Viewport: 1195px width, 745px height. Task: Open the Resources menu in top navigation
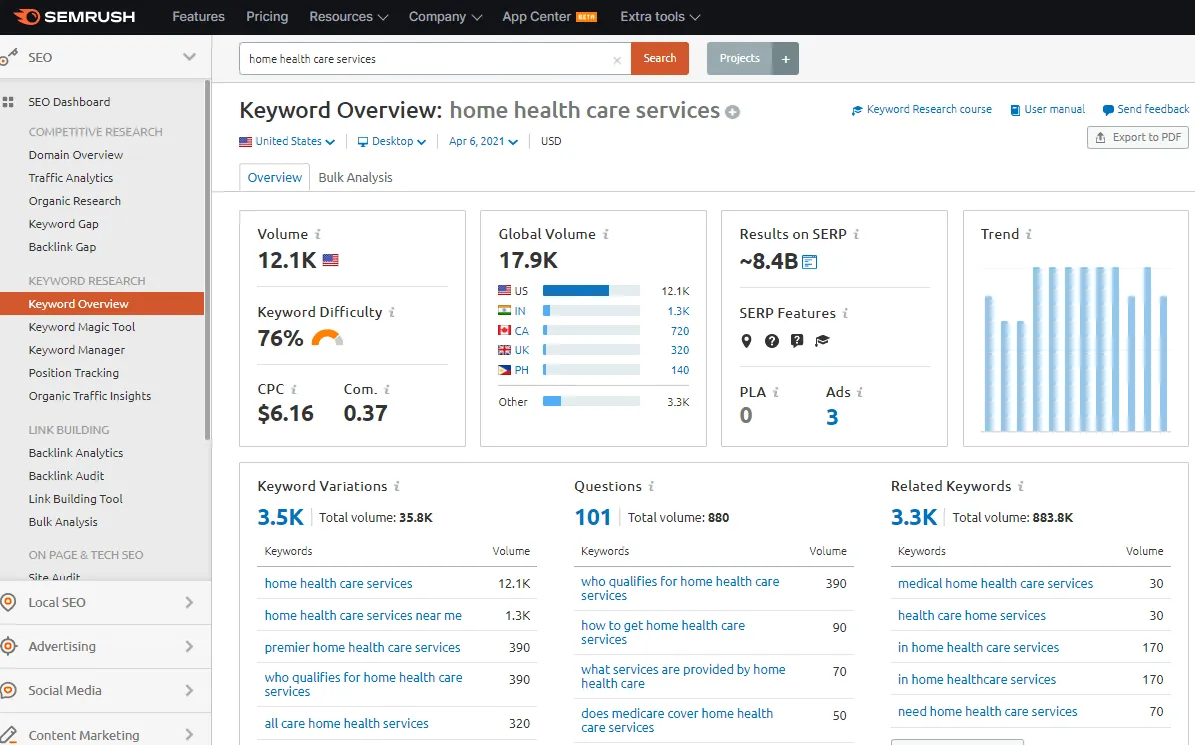pyautogui.click(x=341, y=17)
